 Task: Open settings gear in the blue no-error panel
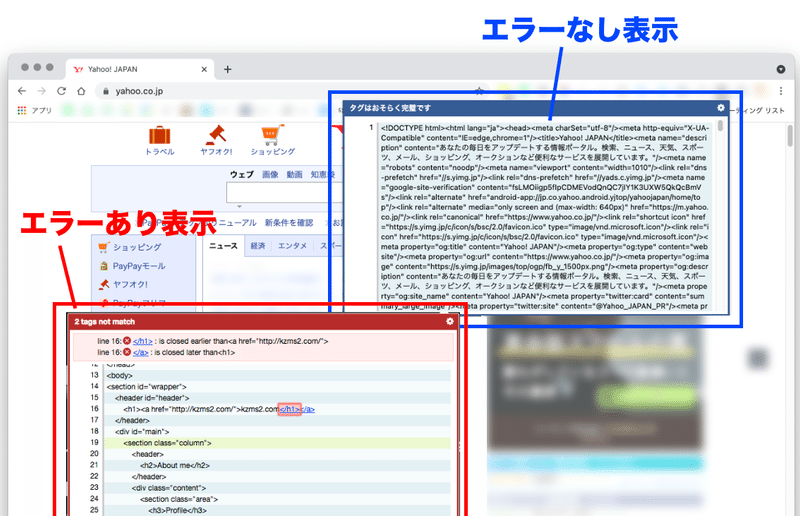point(720,108)
